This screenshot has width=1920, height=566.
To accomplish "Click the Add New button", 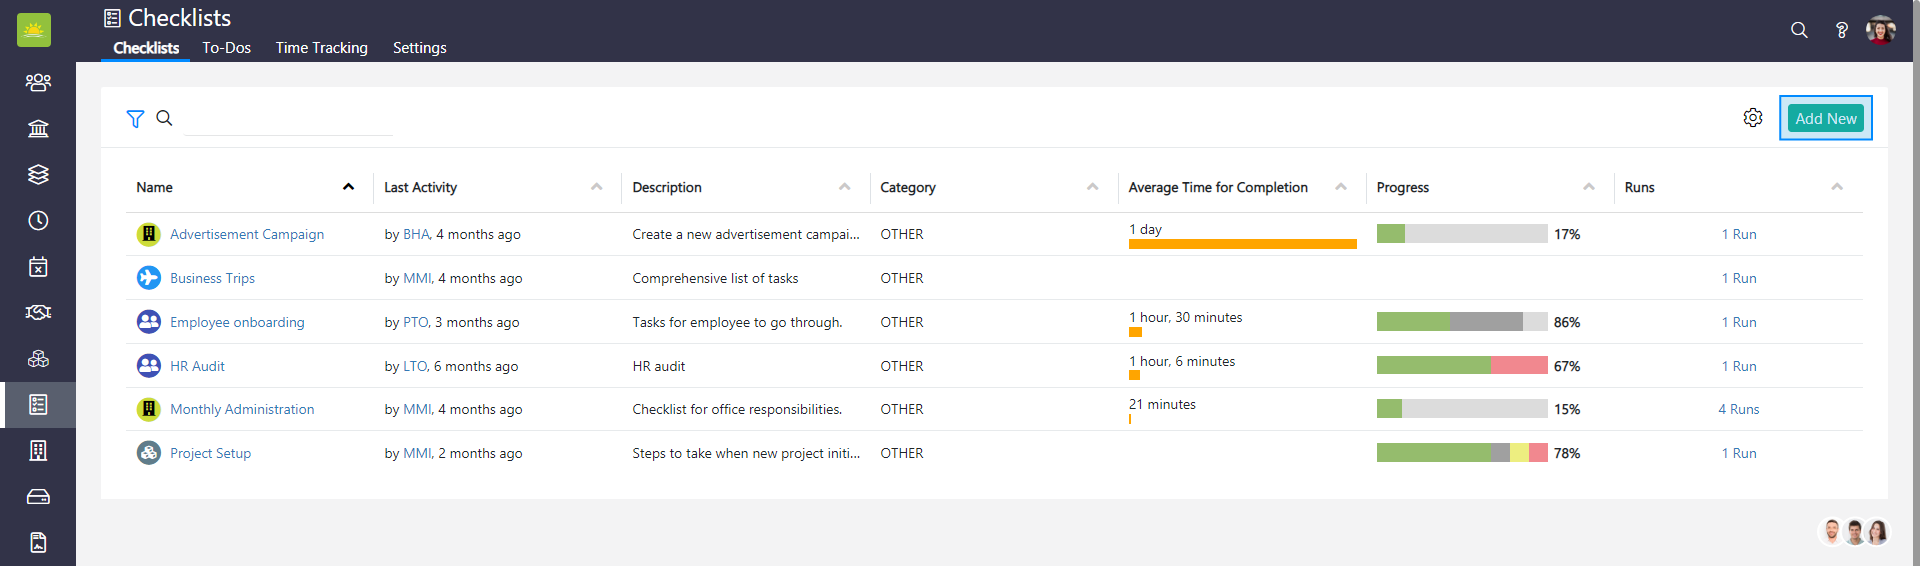I will 1825,118.
